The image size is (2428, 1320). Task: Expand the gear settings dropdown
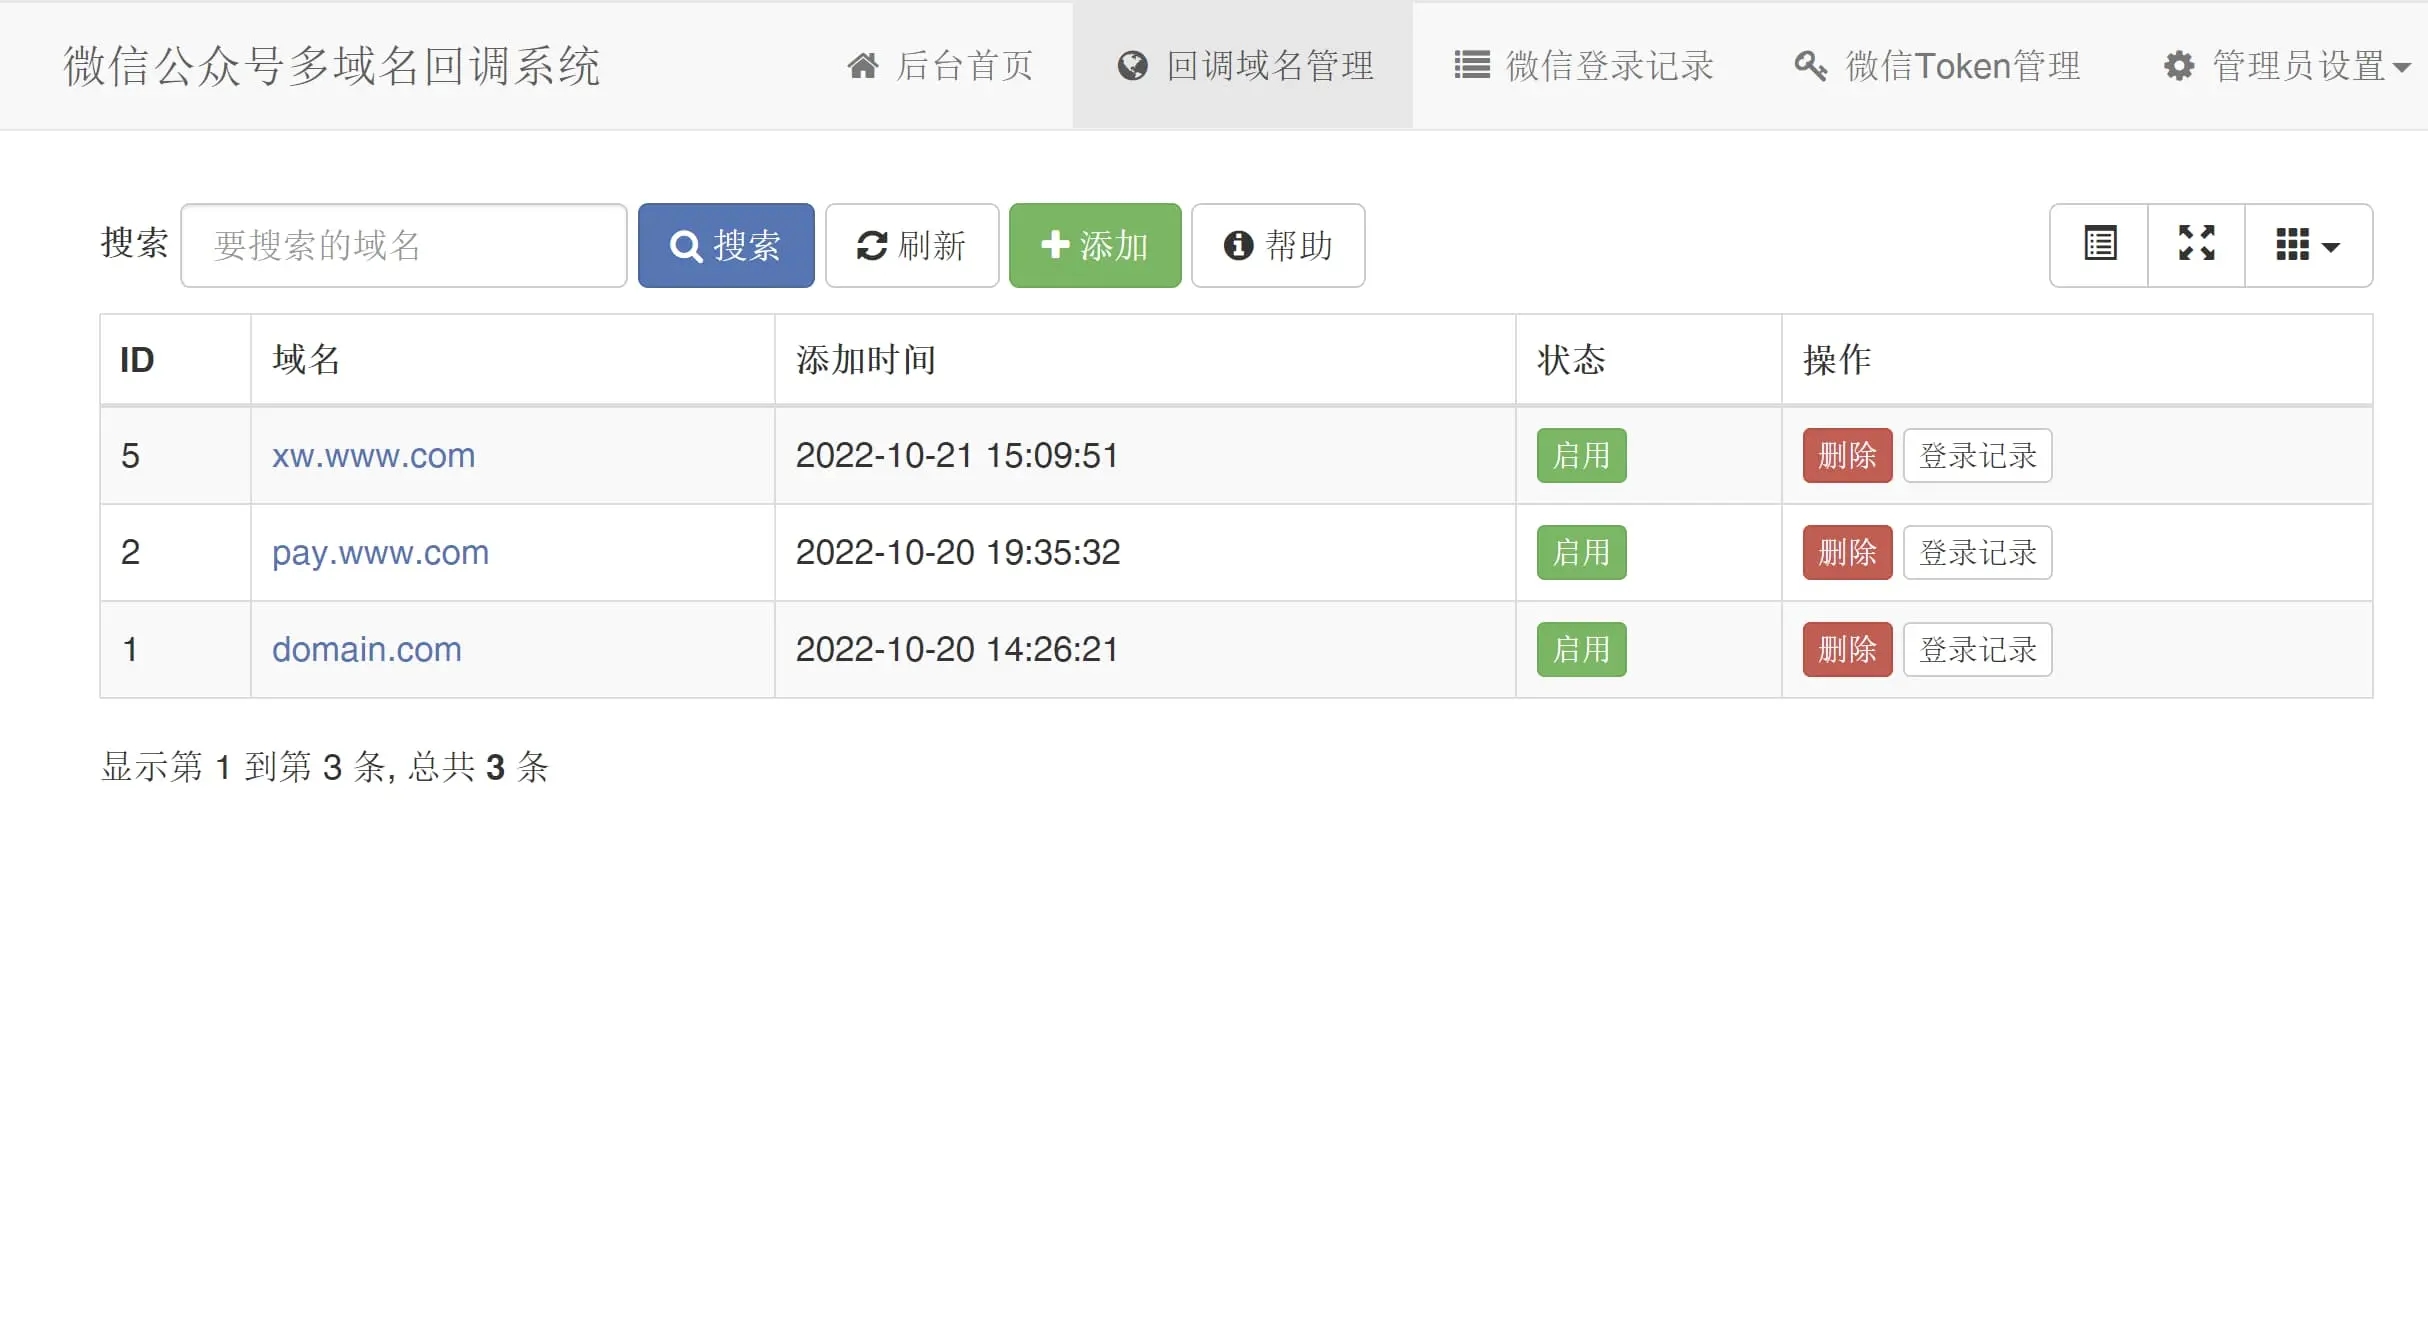[x=2180, y=65]
